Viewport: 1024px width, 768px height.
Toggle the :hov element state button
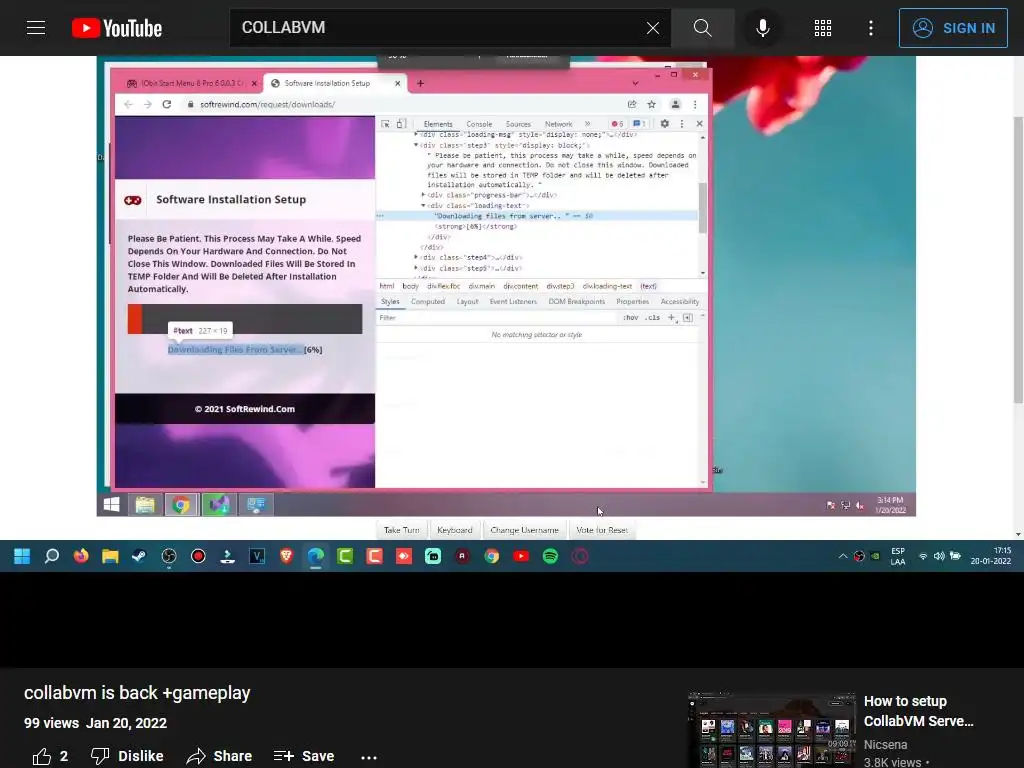(630, 317)
